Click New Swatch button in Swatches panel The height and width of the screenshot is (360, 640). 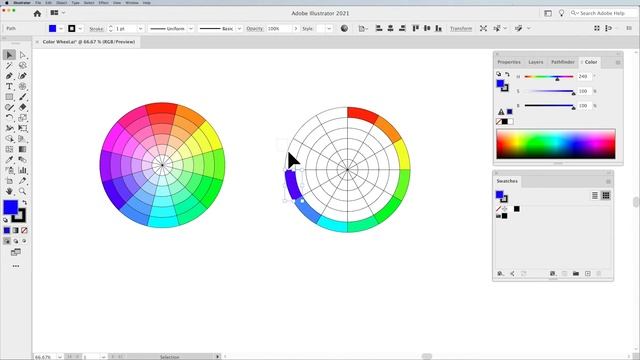588,273
